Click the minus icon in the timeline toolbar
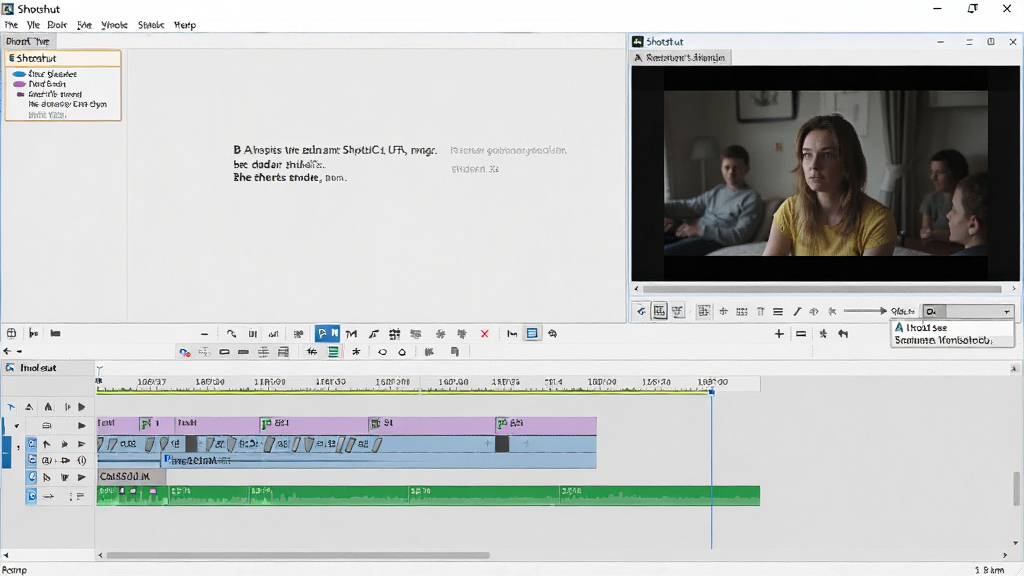The image size is (1024, 576). pos(204,334)
